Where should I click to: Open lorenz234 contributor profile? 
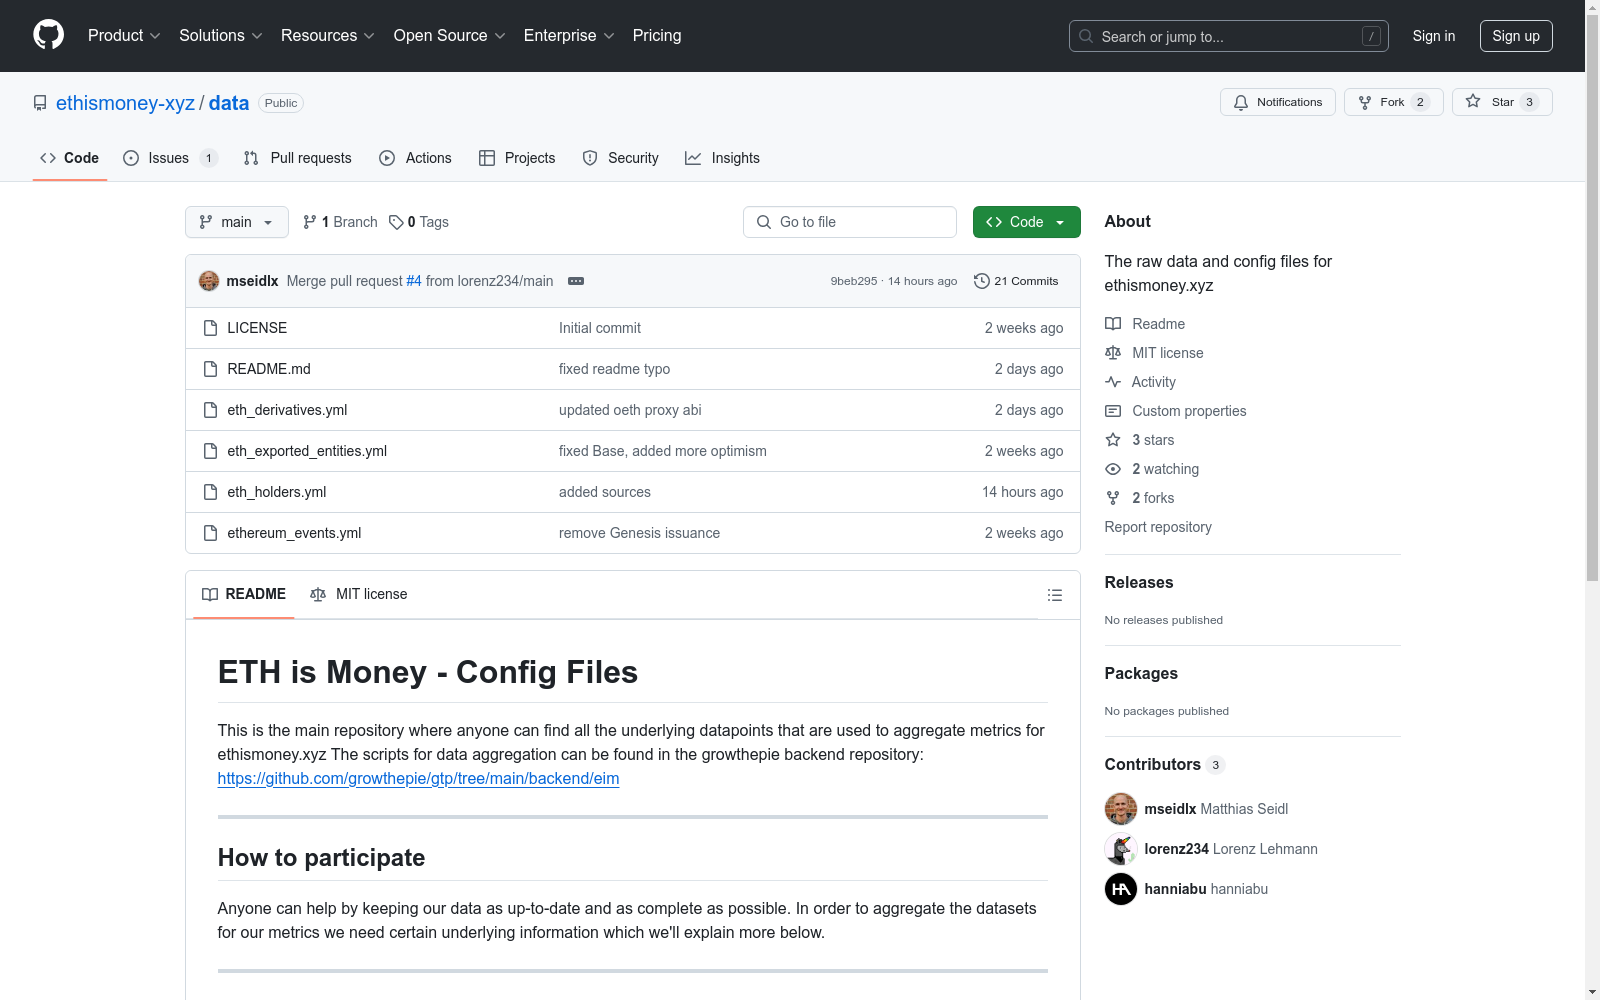pos(1175,849)
